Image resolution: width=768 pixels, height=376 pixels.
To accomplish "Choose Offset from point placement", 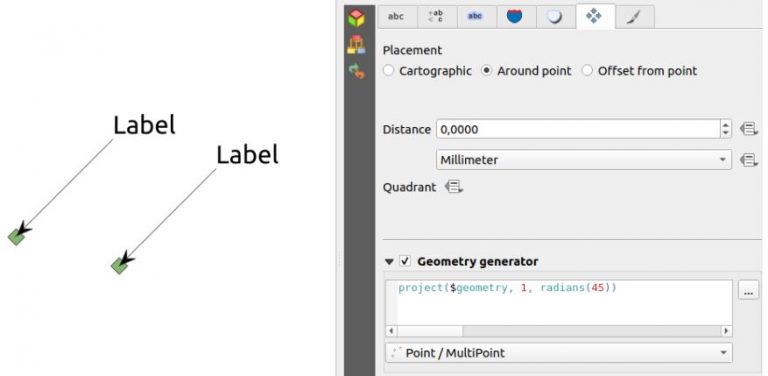I will coord(639,71).
